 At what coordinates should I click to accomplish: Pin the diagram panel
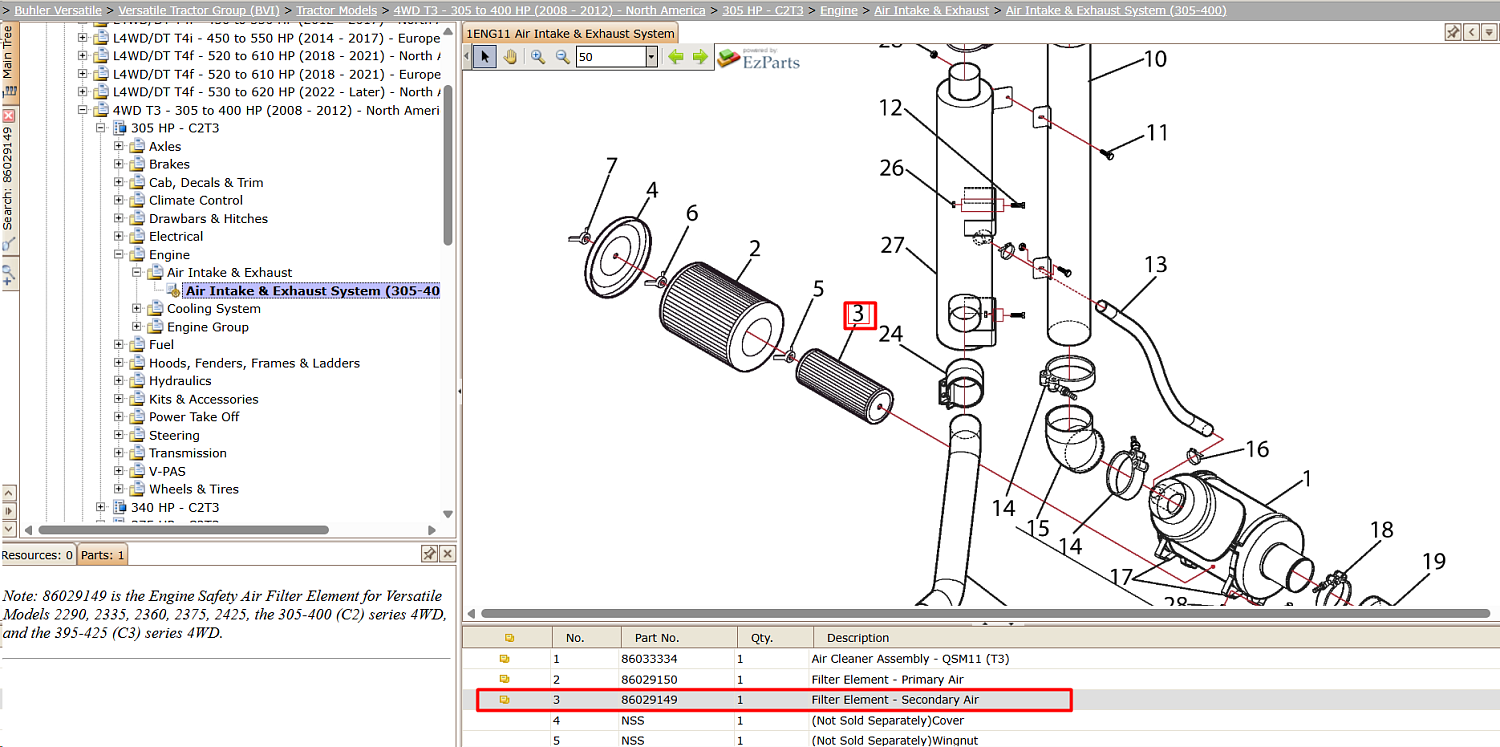(1453, 32)
